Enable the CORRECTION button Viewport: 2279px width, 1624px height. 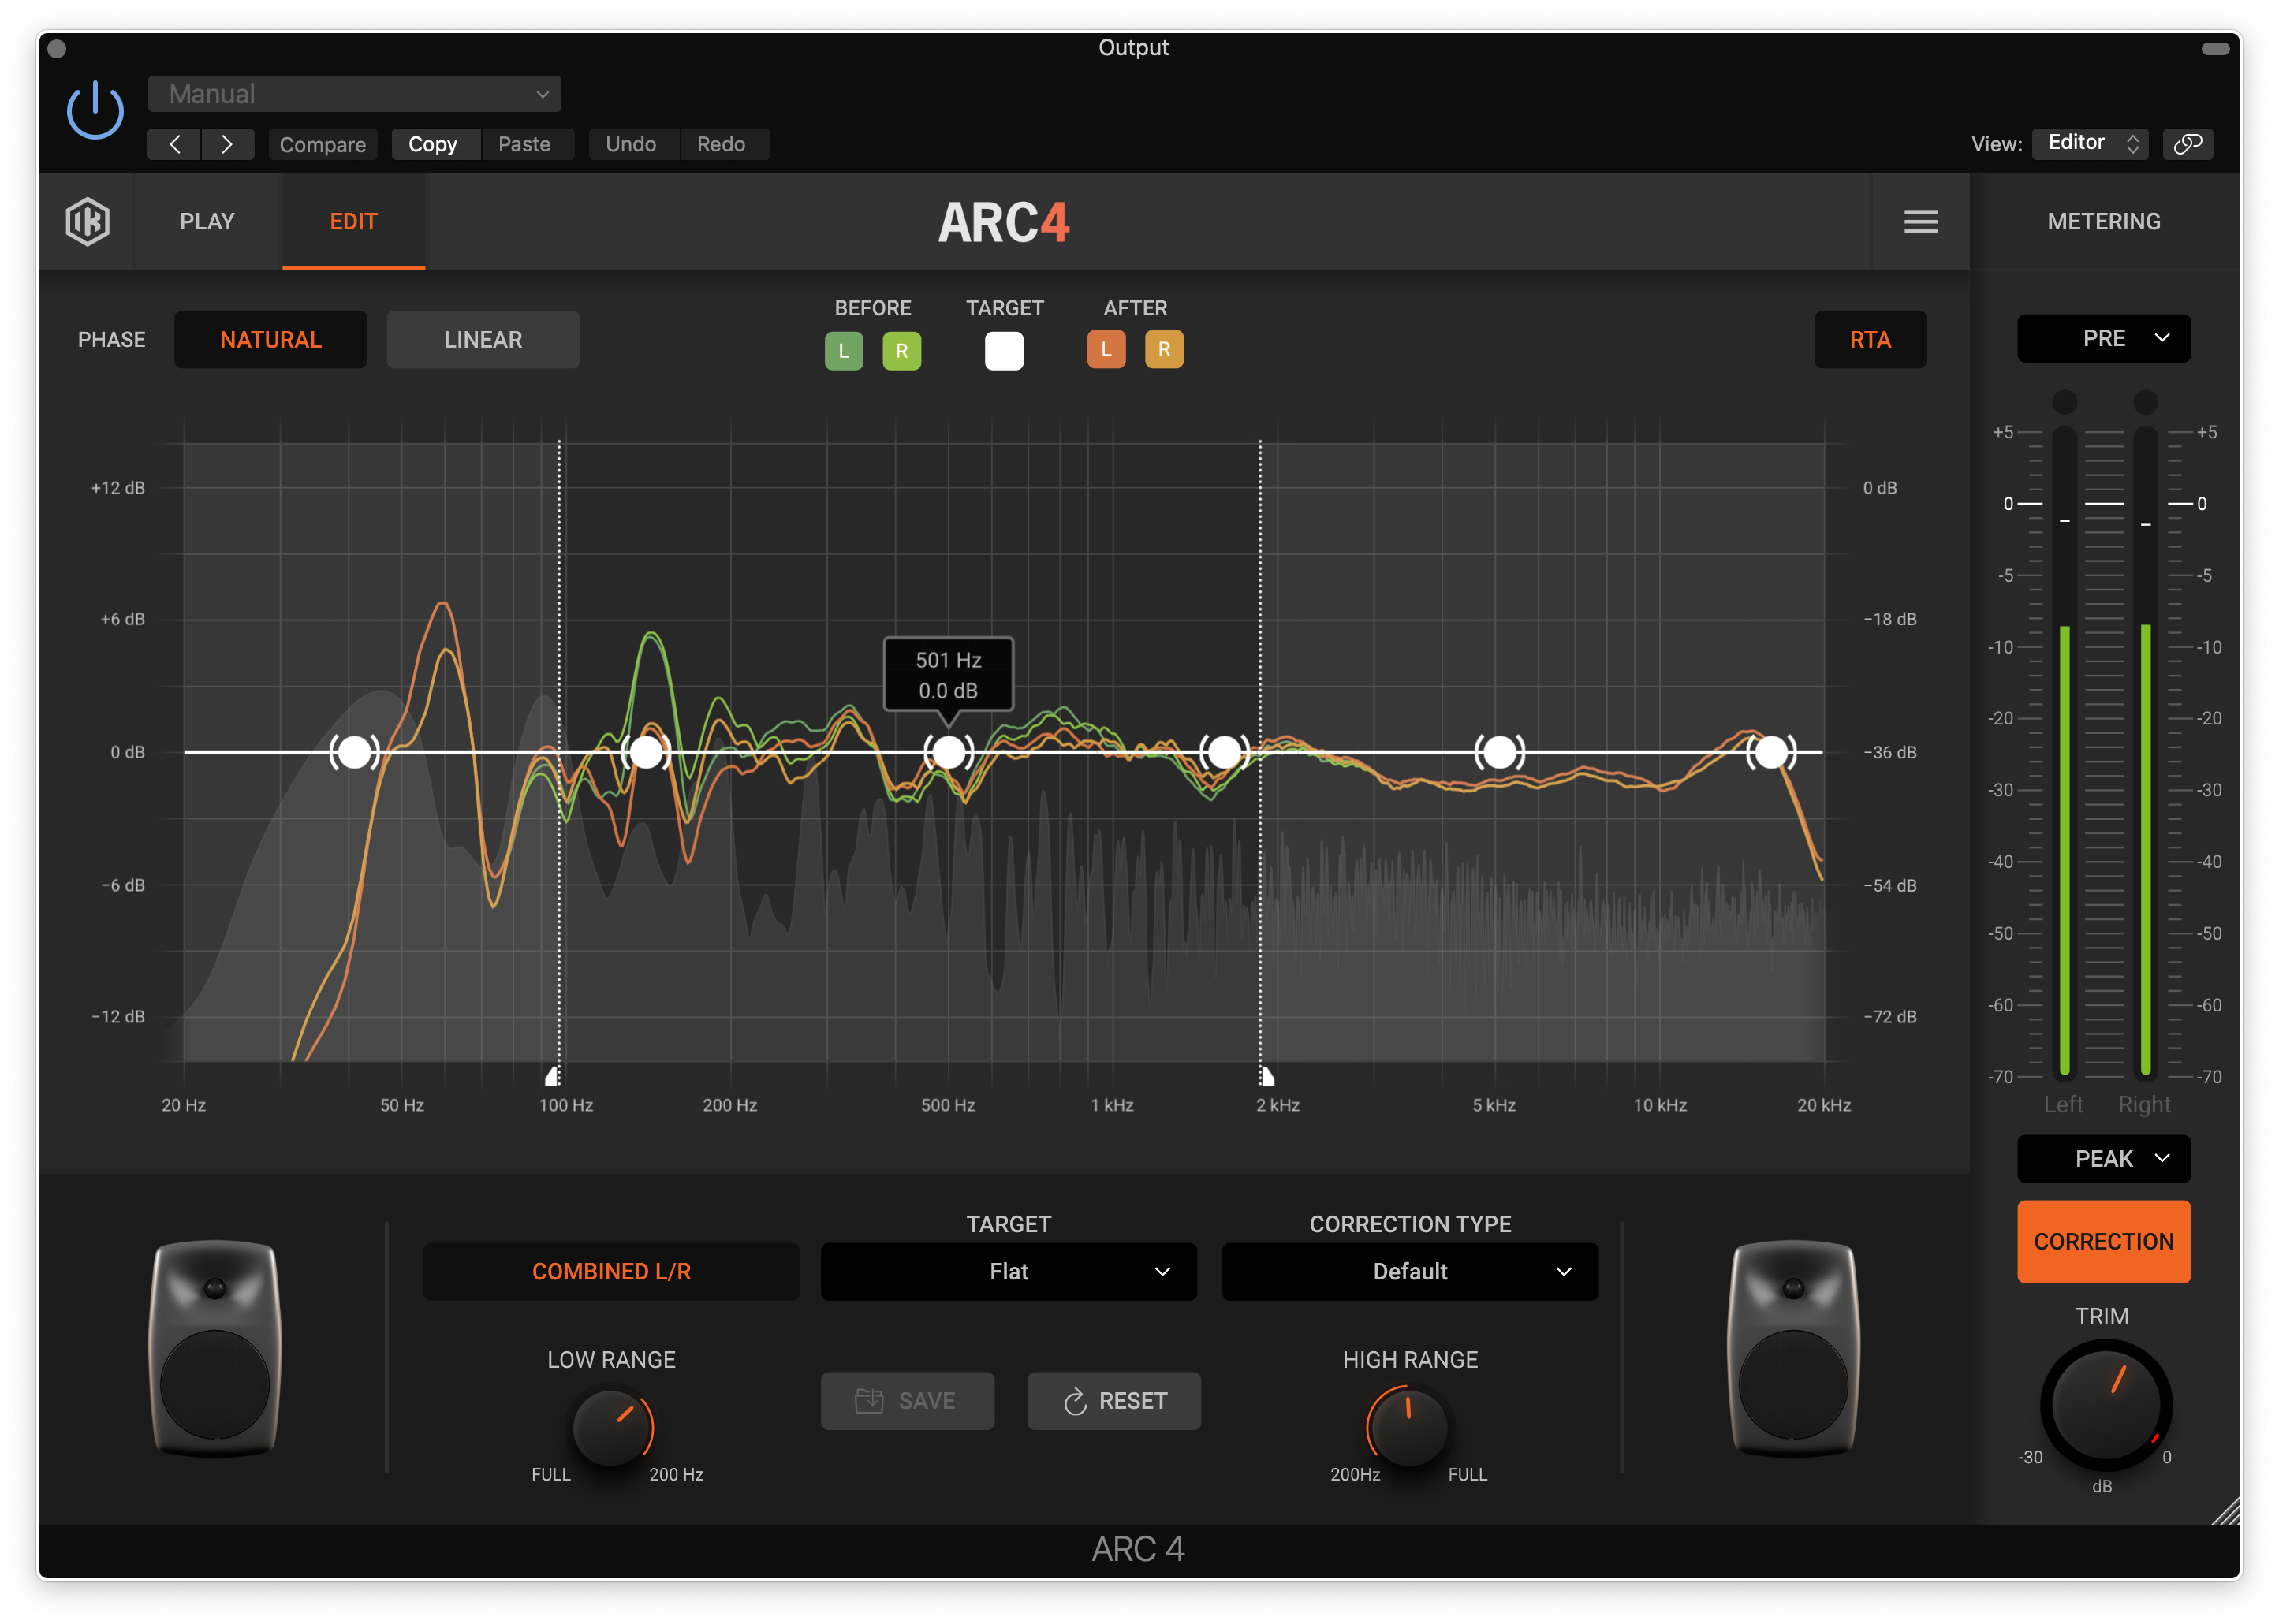(2103, 1239)
